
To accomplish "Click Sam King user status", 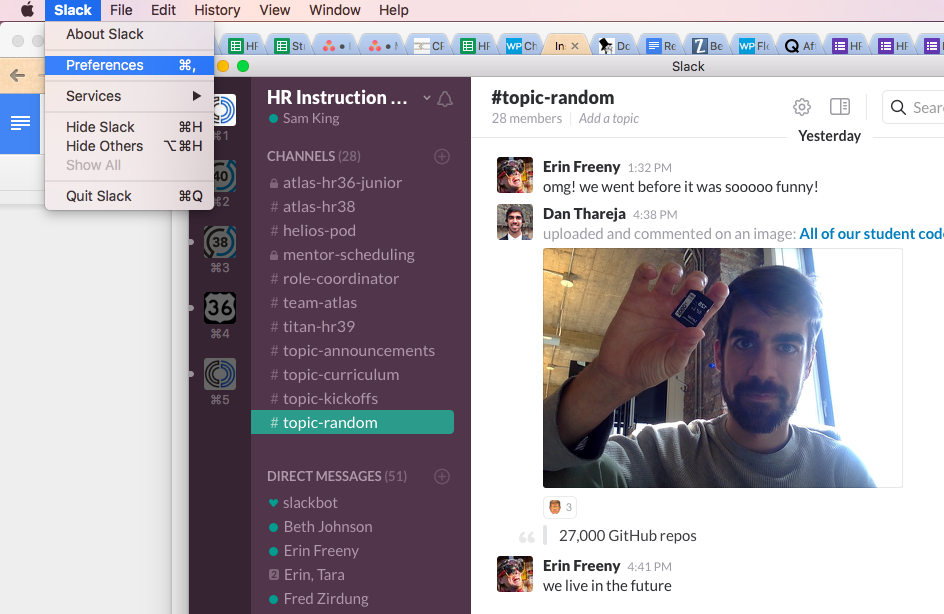I will pos(304,119).
